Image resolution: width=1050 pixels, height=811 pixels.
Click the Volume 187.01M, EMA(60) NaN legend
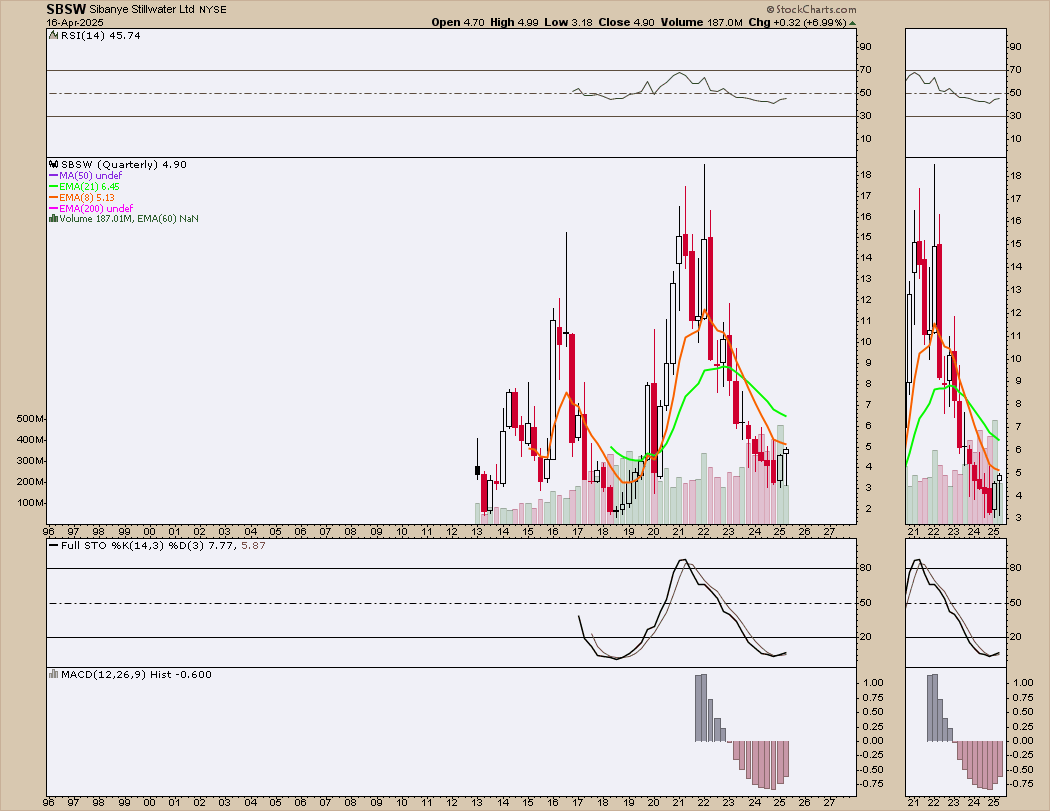click(129, 218)
